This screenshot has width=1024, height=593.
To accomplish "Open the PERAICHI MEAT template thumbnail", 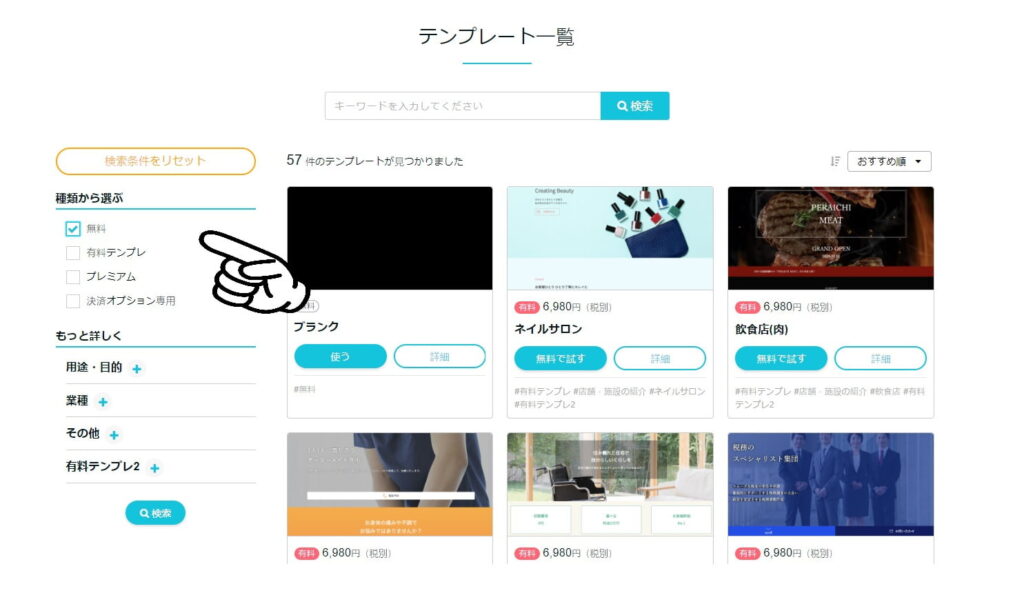I will (x=831, y=238).
